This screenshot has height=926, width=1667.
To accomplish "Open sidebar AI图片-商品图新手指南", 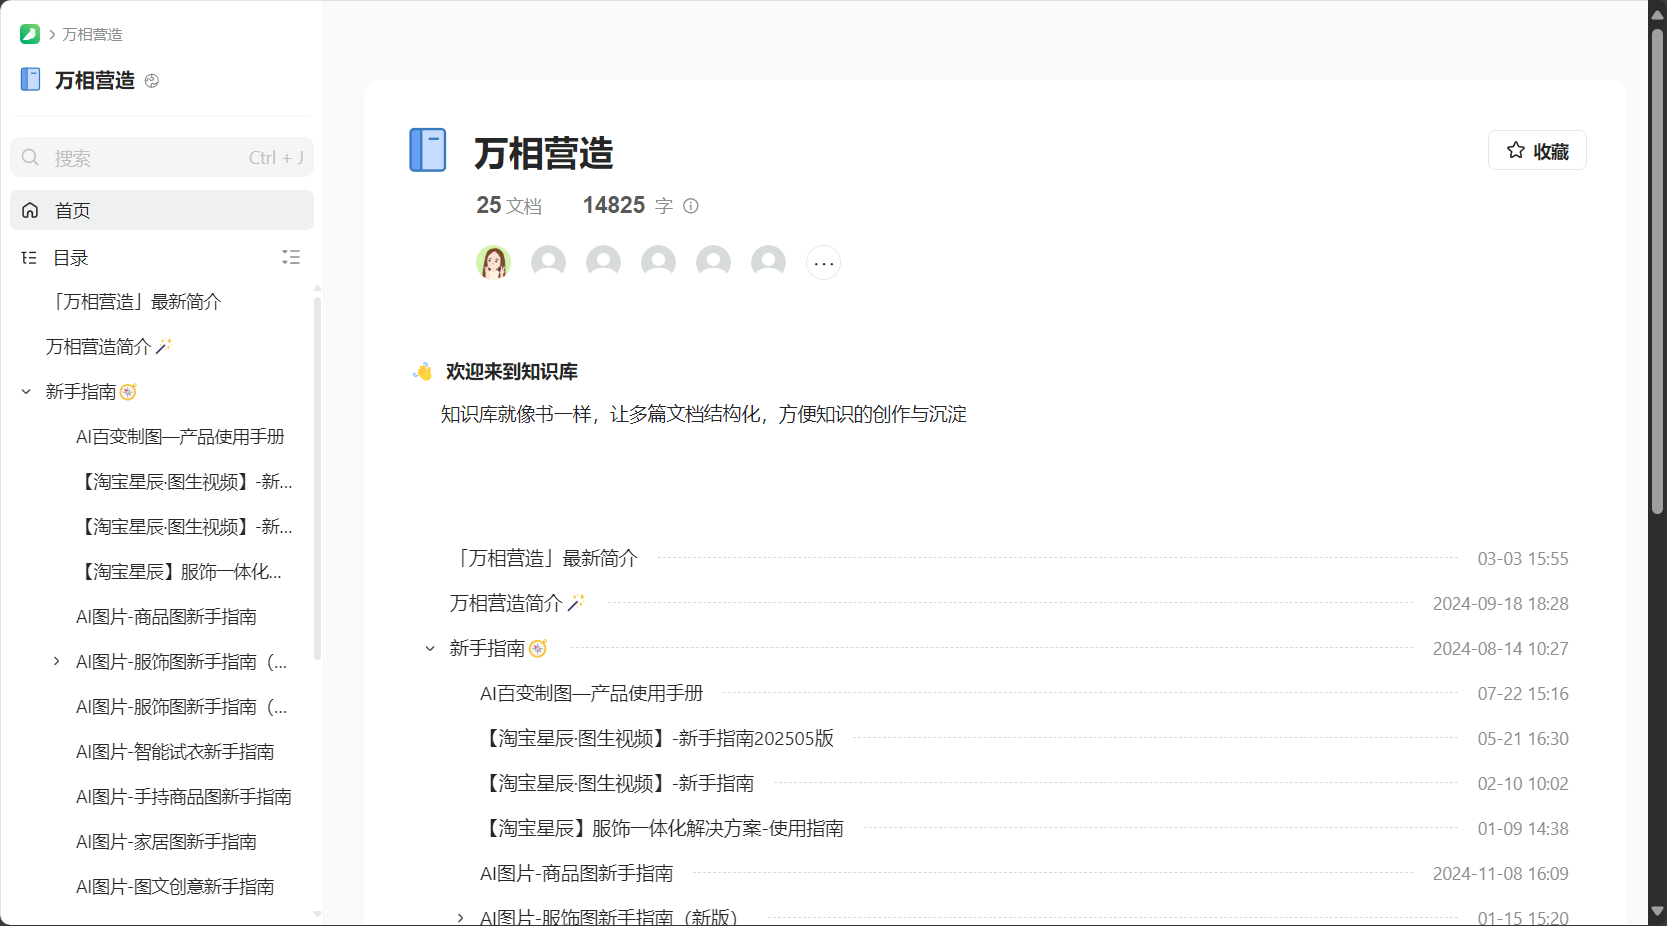I will coord(166,616).
